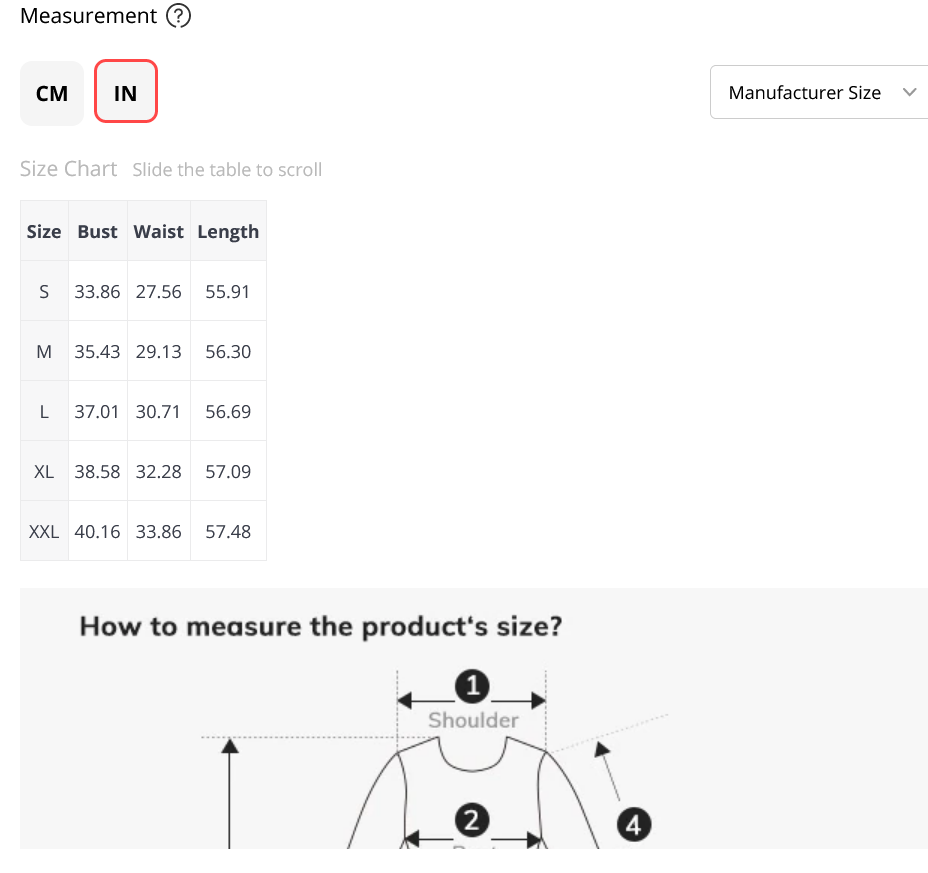Screen dimensions: 928x873
Task: Select the IN unit toggle
Action: click(x=125, y=93)
